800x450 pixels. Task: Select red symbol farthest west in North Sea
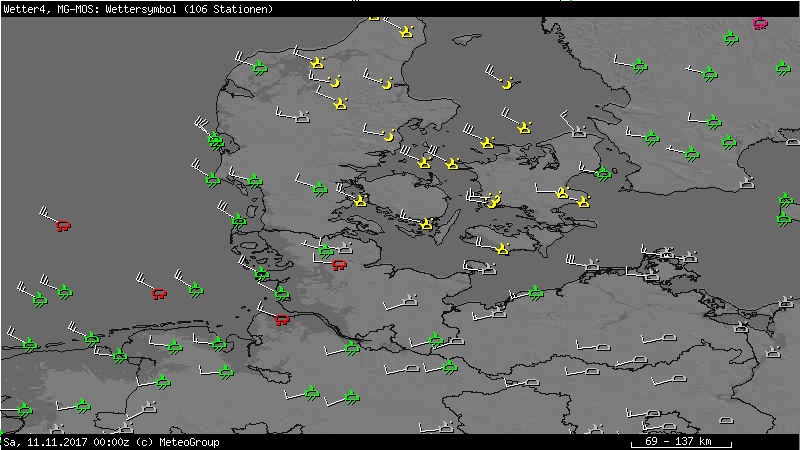tap(63, 226)
